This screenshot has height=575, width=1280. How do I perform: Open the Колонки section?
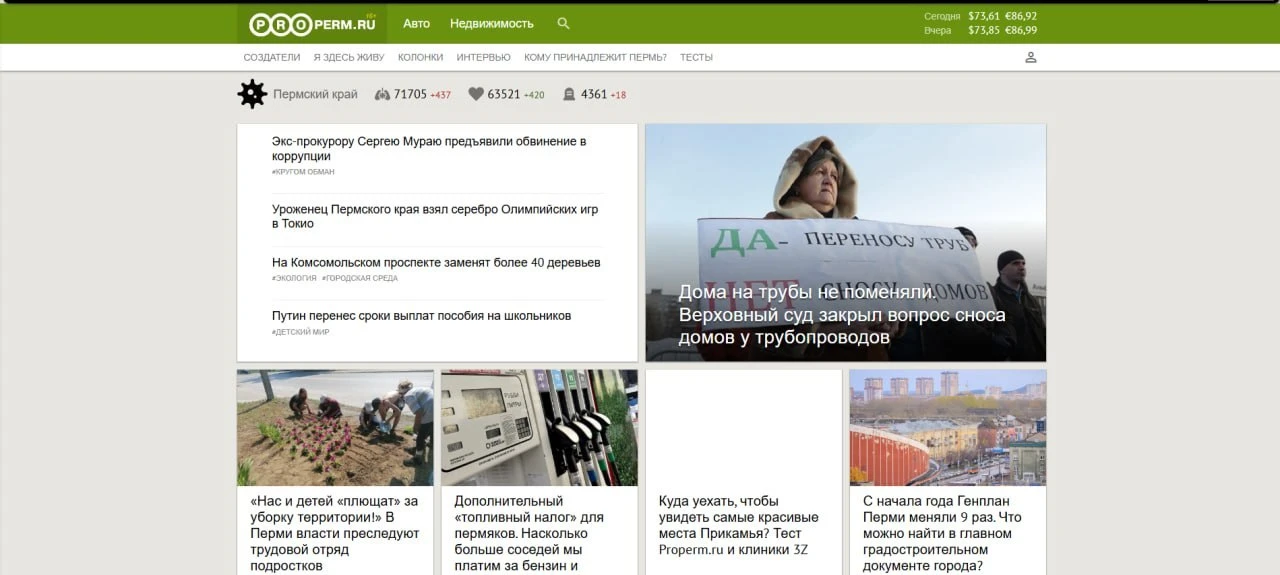point(420,57)
